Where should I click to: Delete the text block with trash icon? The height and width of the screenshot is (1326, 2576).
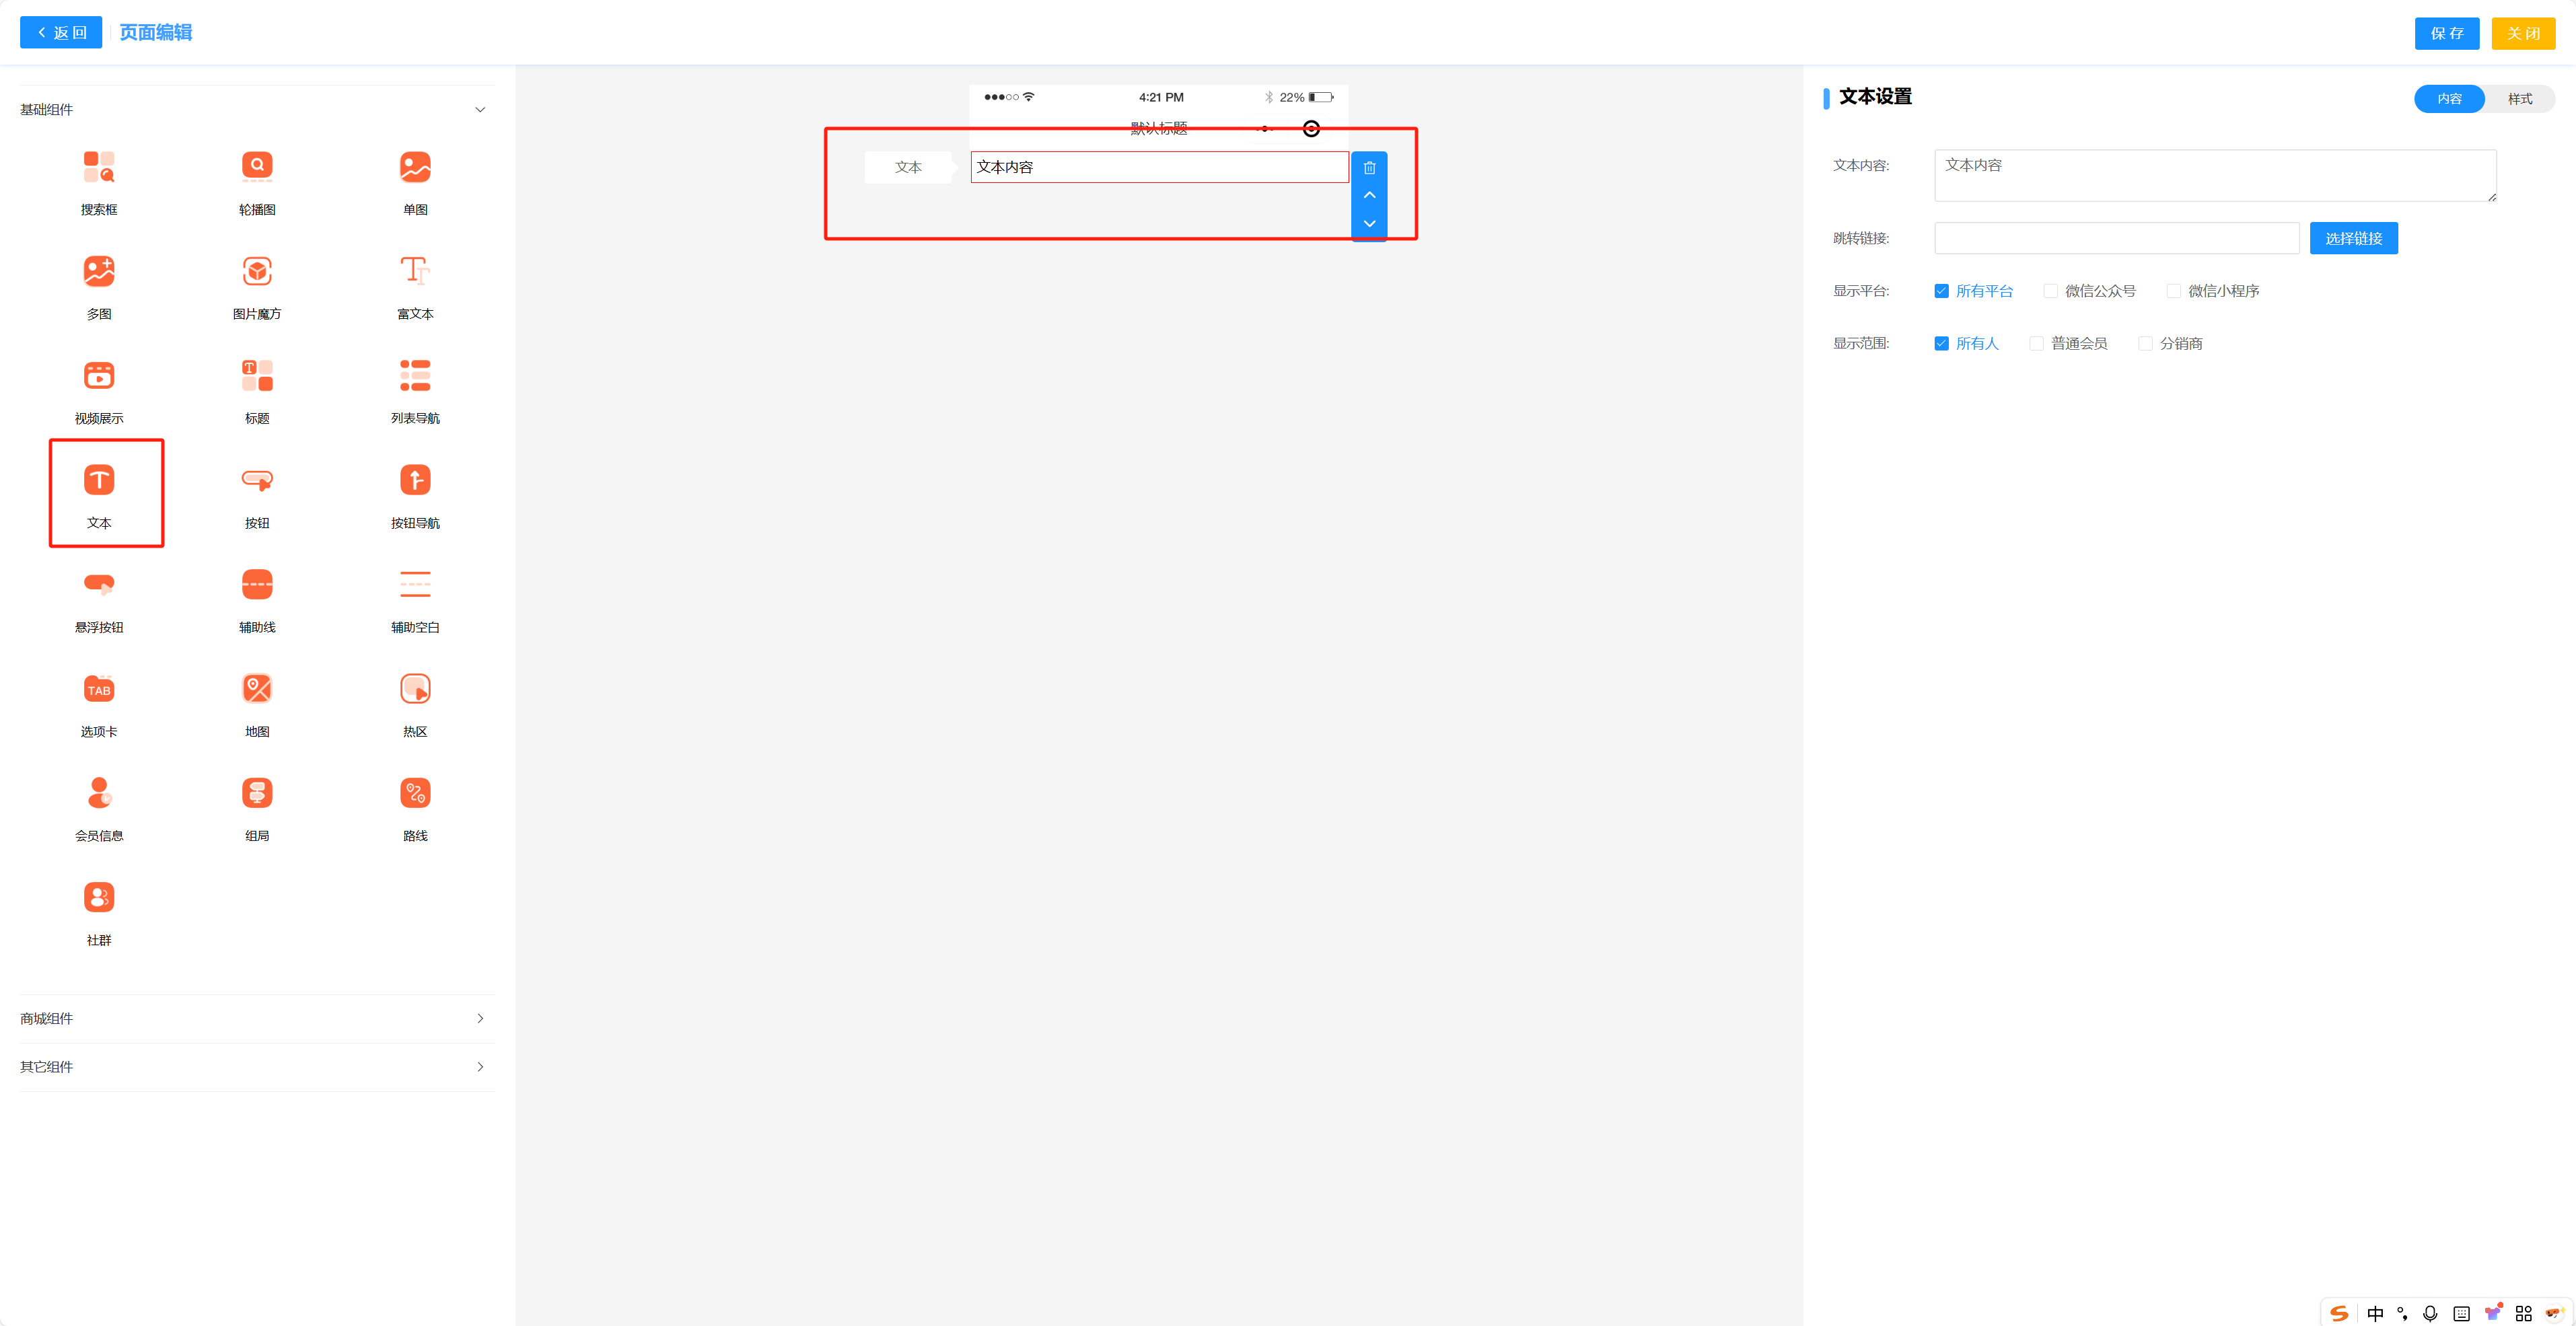[x=1369, y=168]
